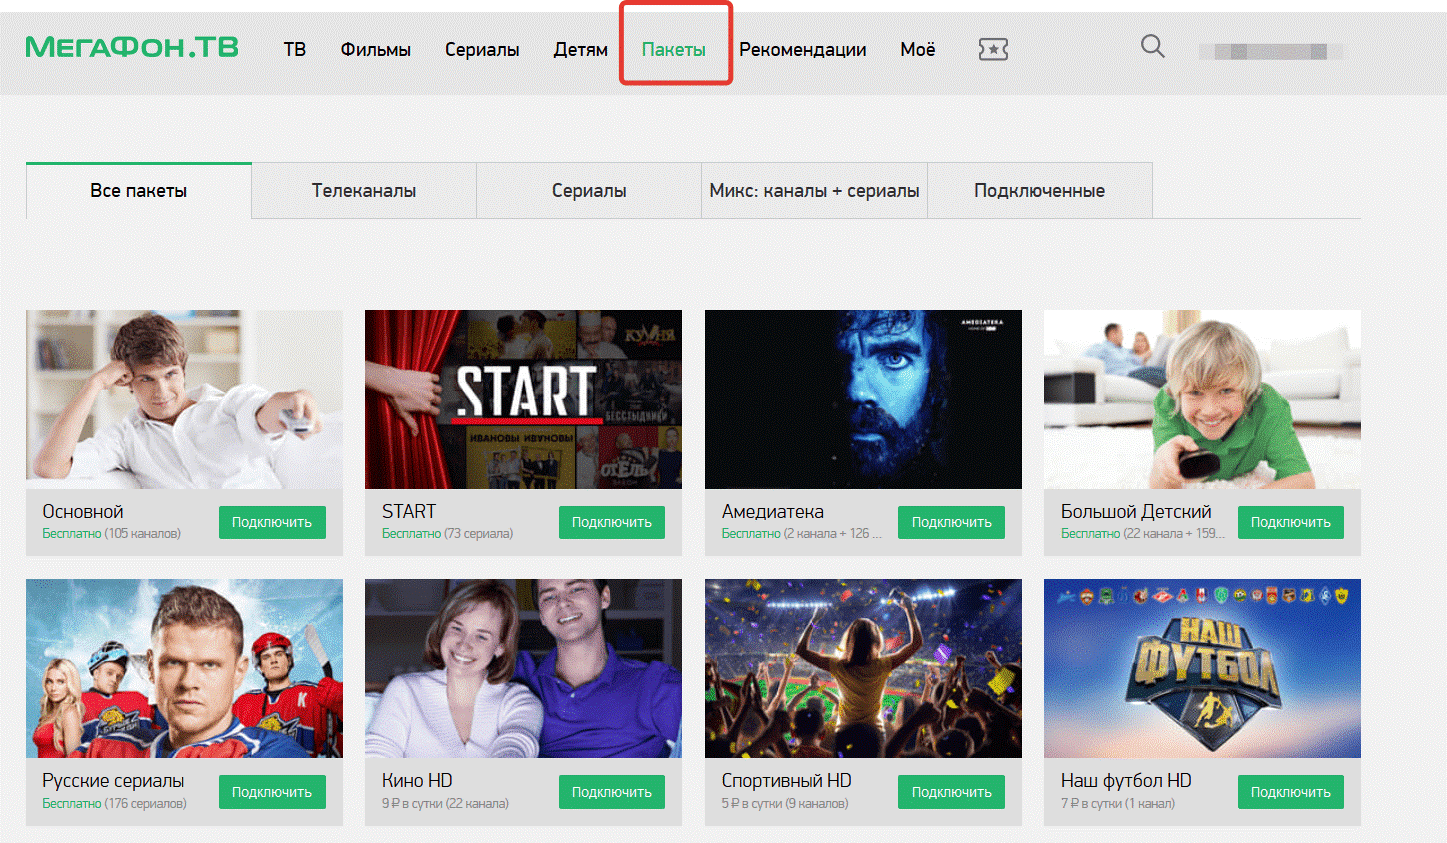Open the promo code ticket icon

click(992, 49)
